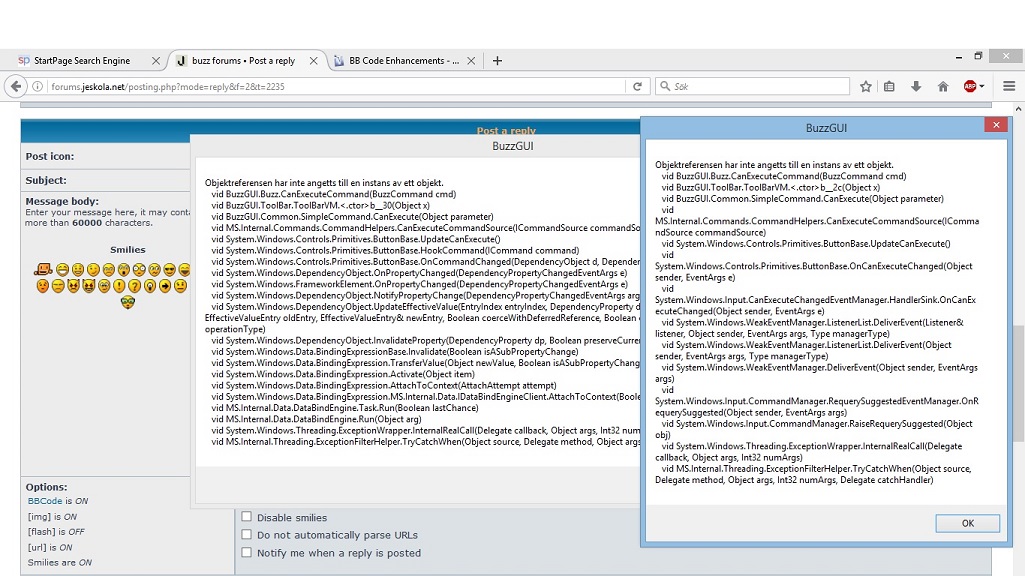Viewport: 1025px width, 576px height.
Task: Open the downloads arrow icon
Action: 916,87
